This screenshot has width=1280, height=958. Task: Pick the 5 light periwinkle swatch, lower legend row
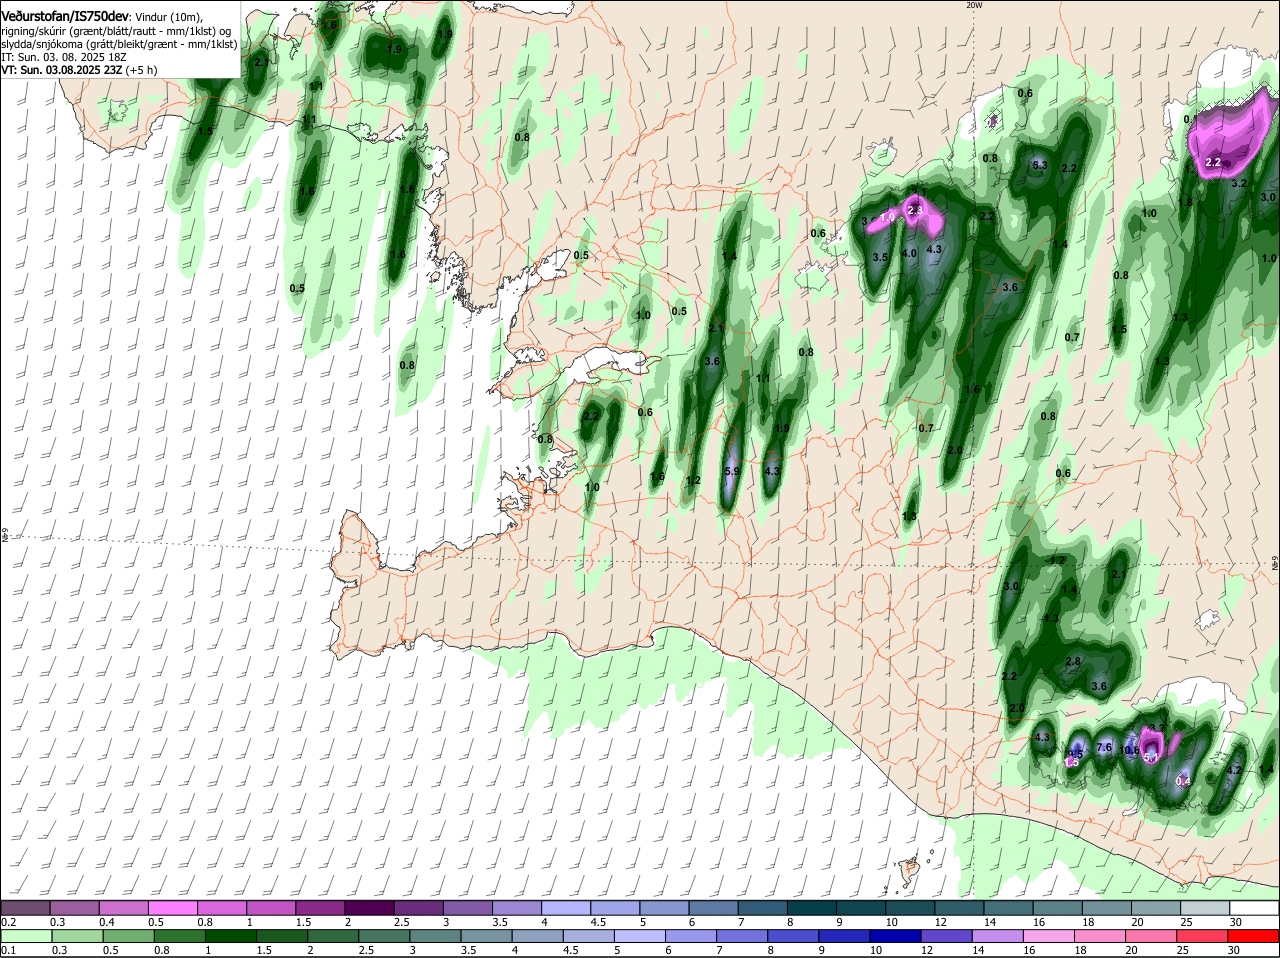point(640,936)
